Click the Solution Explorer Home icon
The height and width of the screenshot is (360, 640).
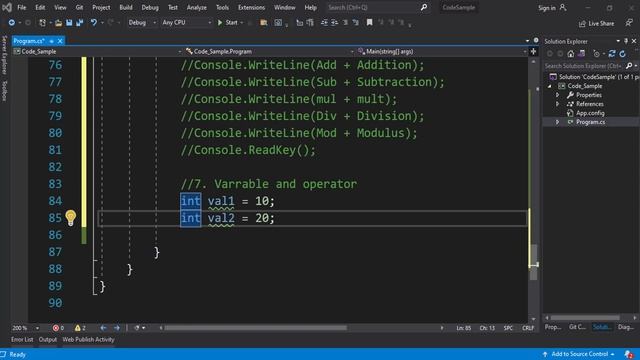tap(571, 54)
